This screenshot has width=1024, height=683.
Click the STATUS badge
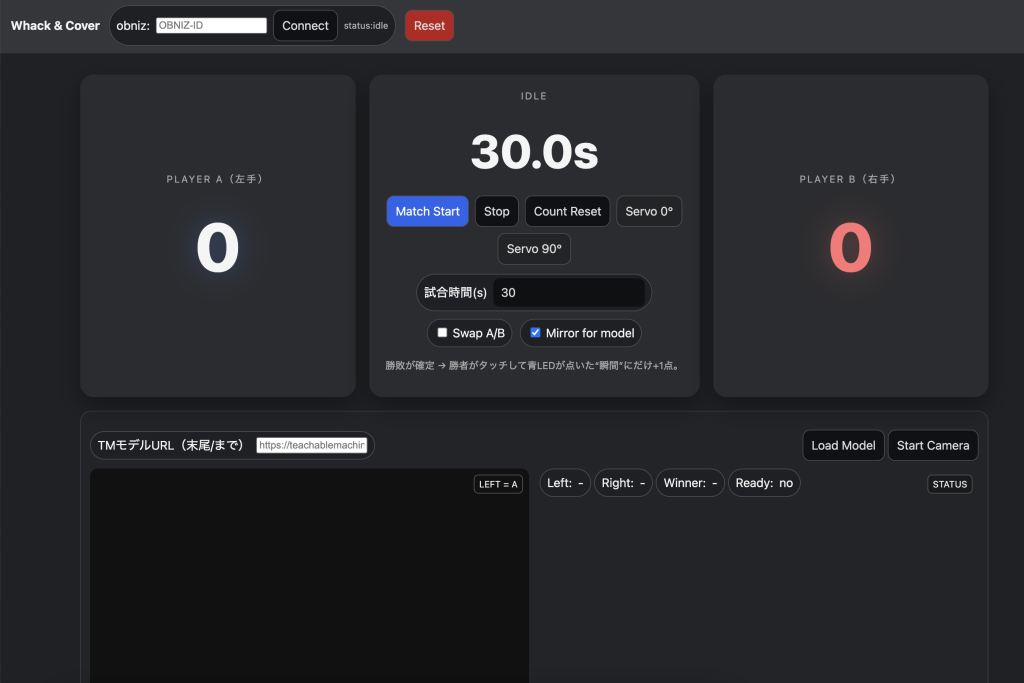point(949,484)
